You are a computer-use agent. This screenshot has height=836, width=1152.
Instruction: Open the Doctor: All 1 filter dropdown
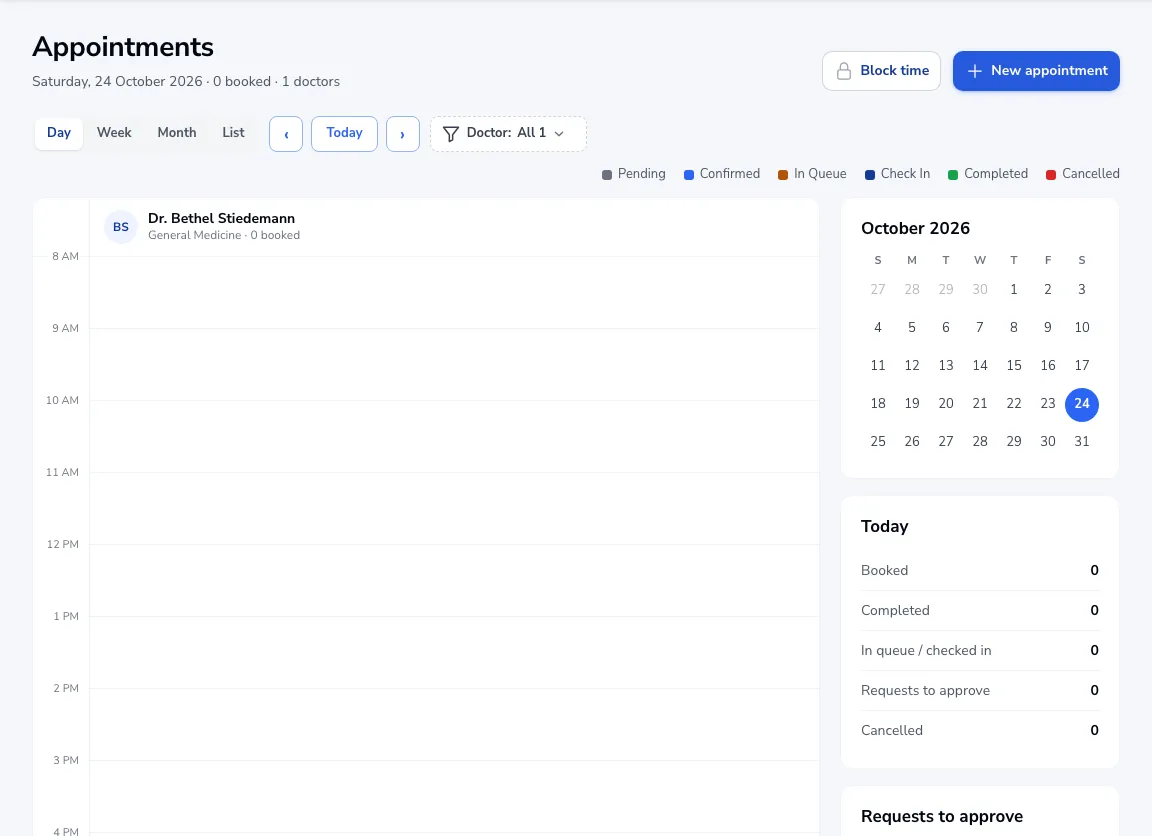(508, 134)
